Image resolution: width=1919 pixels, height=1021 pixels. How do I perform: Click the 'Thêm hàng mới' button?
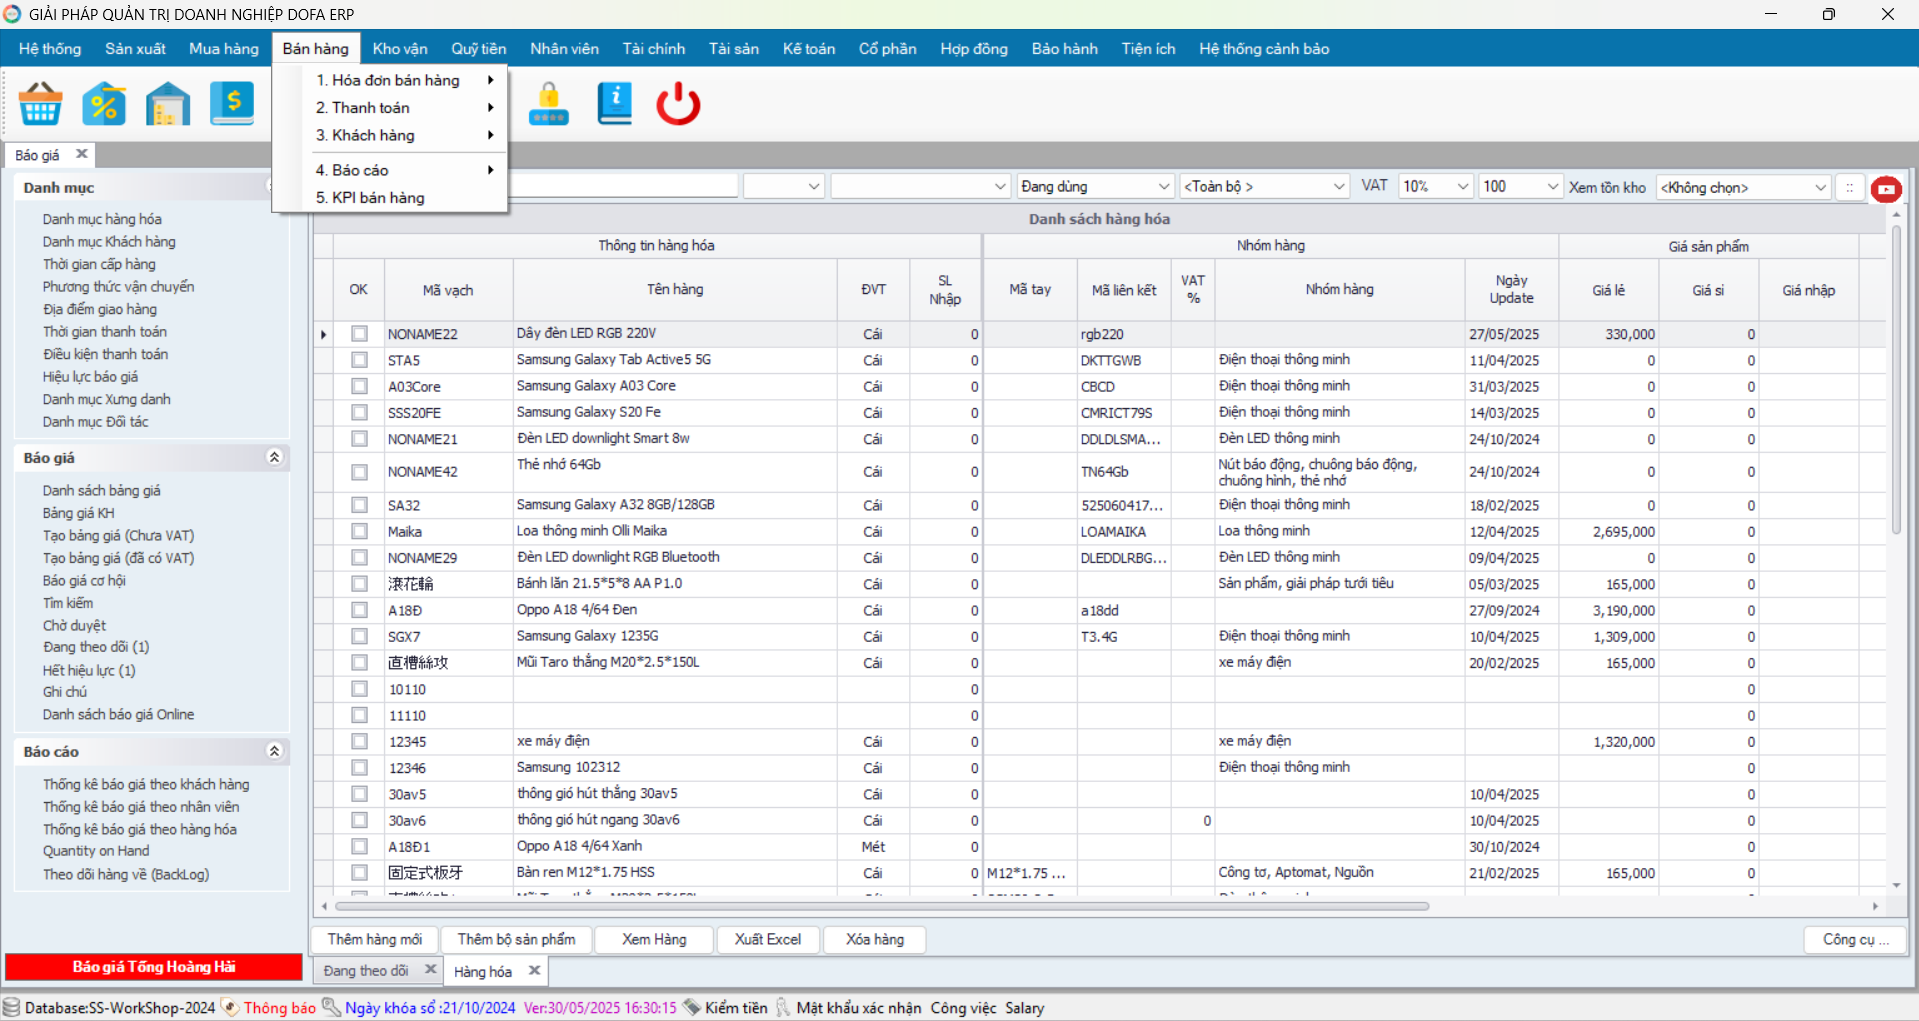point(374,939)
